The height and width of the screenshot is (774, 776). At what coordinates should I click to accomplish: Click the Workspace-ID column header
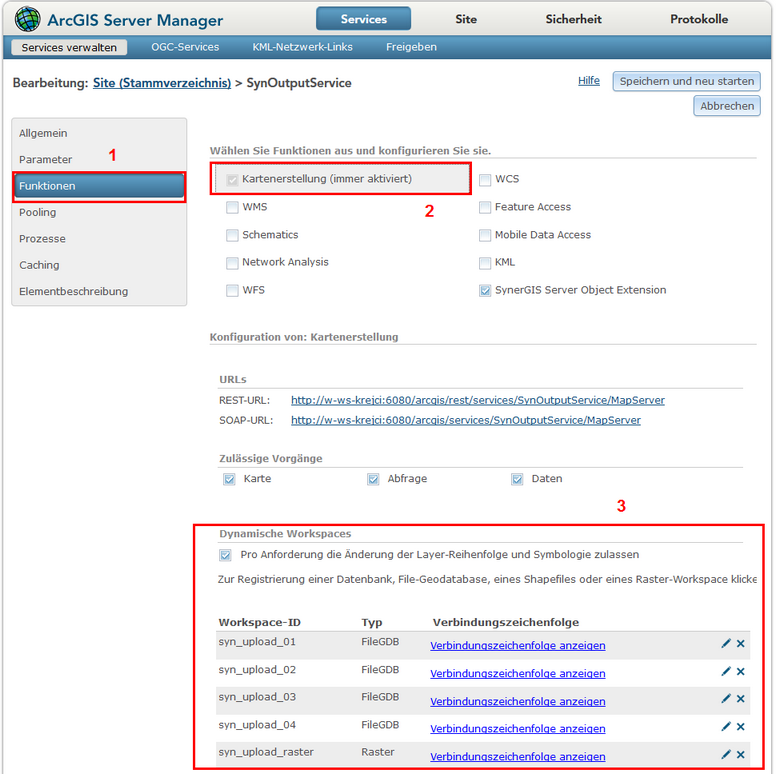(x=259, y=622)
